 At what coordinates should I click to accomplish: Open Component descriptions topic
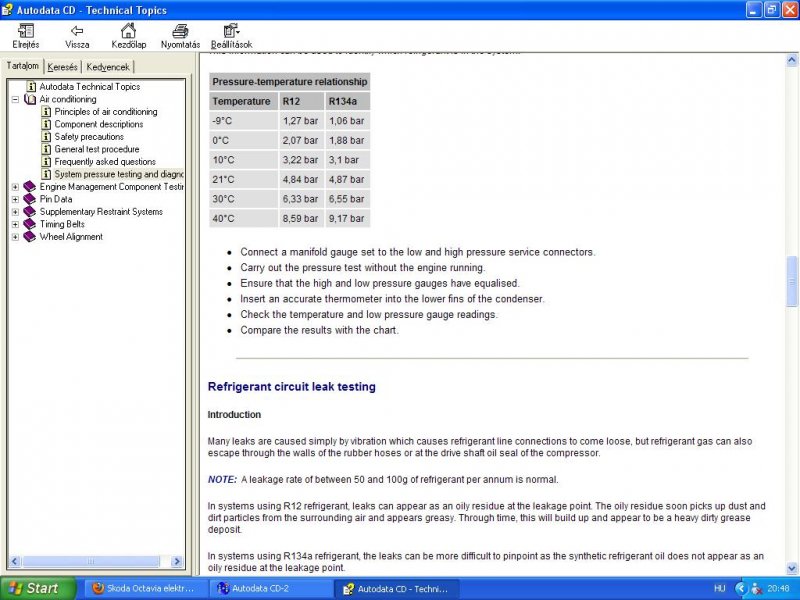click(98, 124)
